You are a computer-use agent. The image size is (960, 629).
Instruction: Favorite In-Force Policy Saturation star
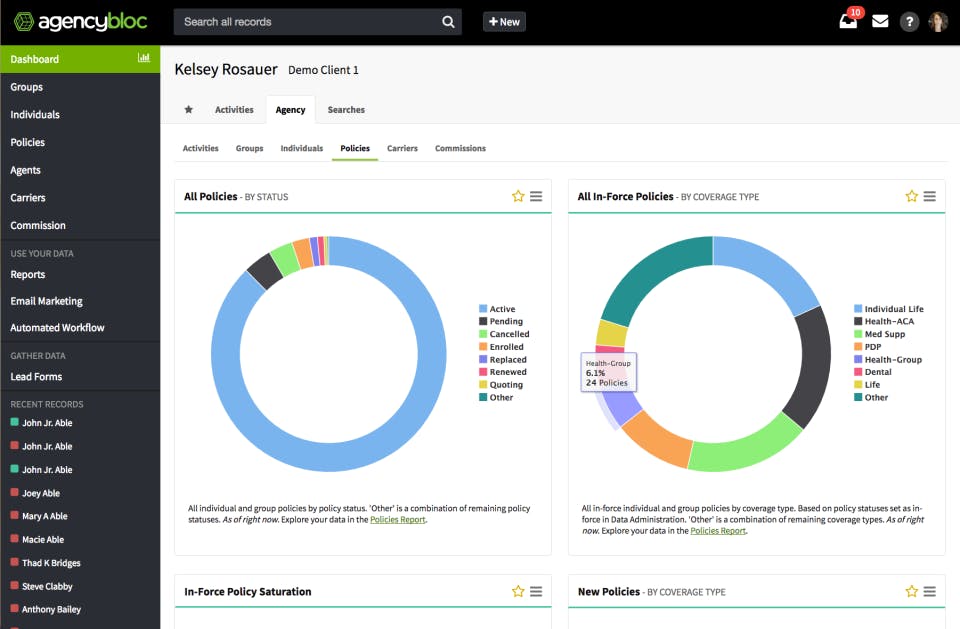(x=518, y=591)
